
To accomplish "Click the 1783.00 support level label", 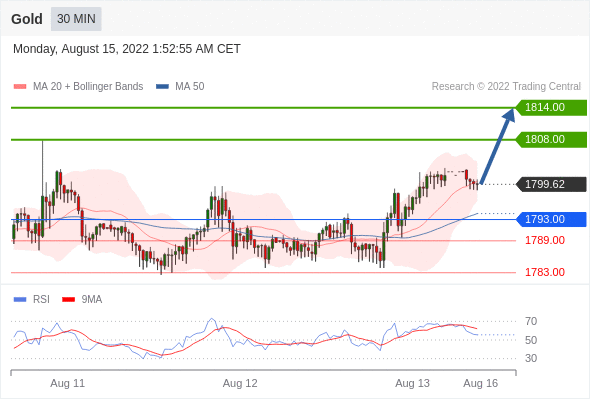I will coord(545,272).
